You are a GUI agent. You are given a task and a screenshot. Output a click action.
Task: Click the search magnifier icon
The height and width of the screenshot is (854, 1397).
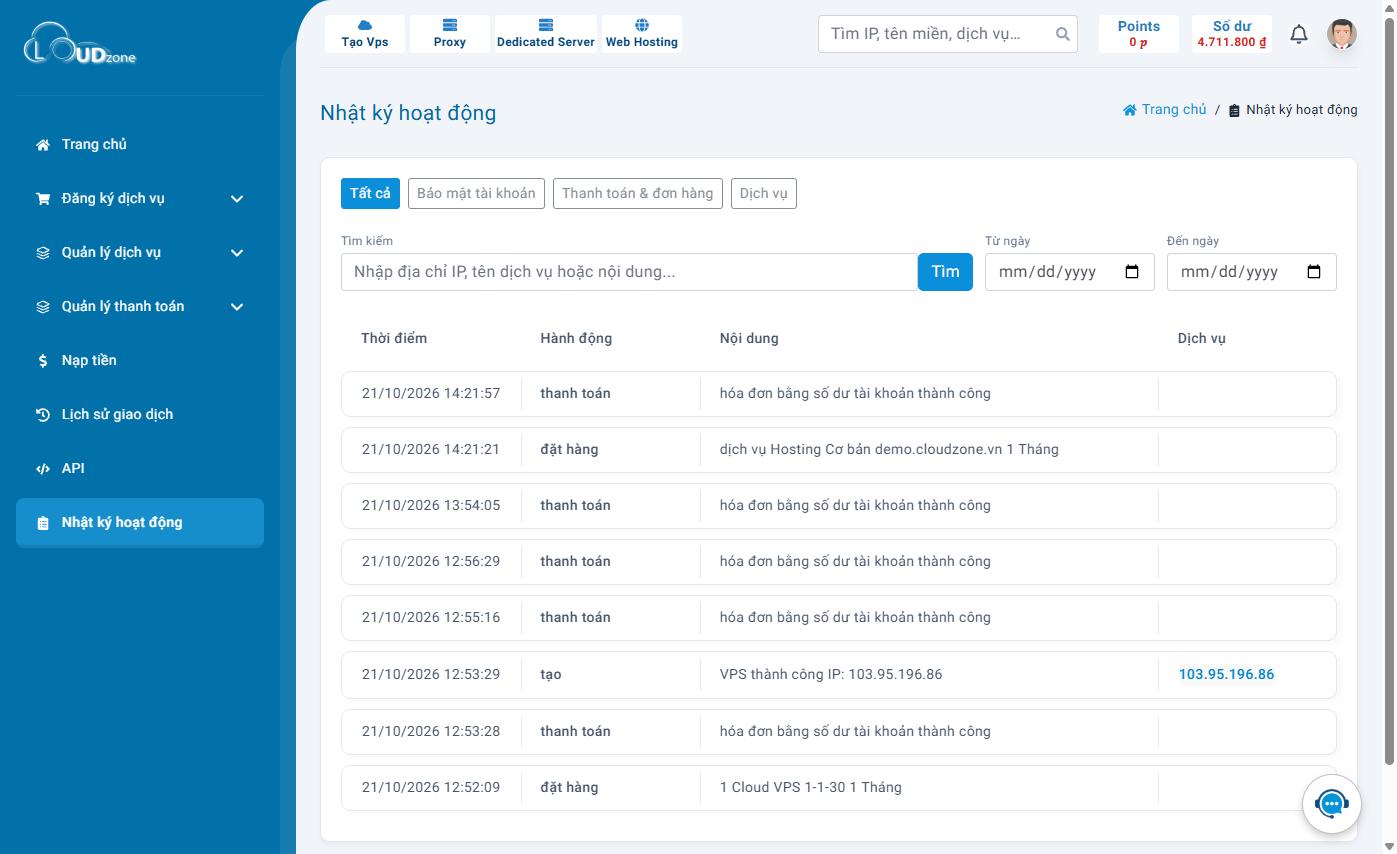(x=1062, y=34)
